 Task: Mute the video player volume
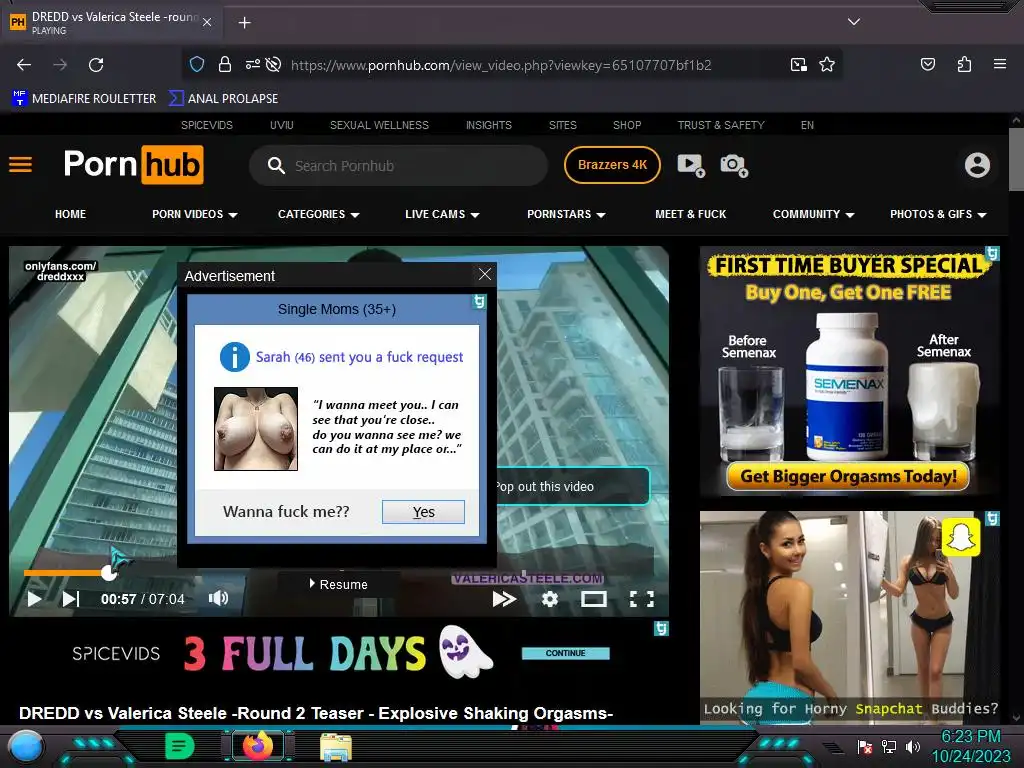pos(218,598)
